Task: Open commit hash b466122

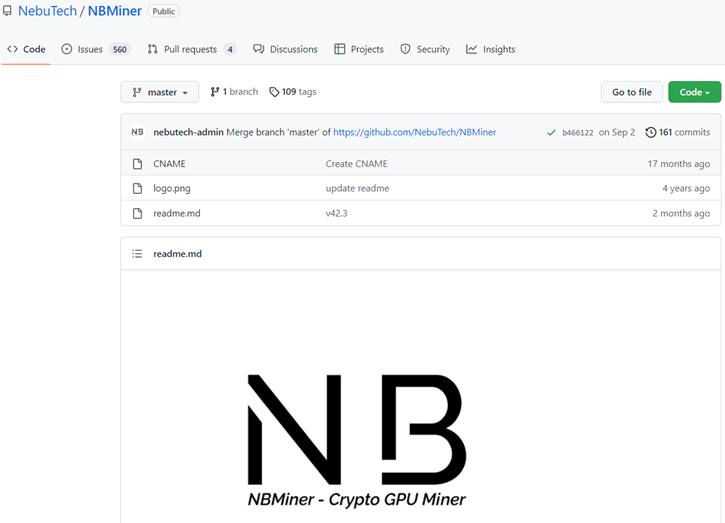Action: [x=578, y=133]
